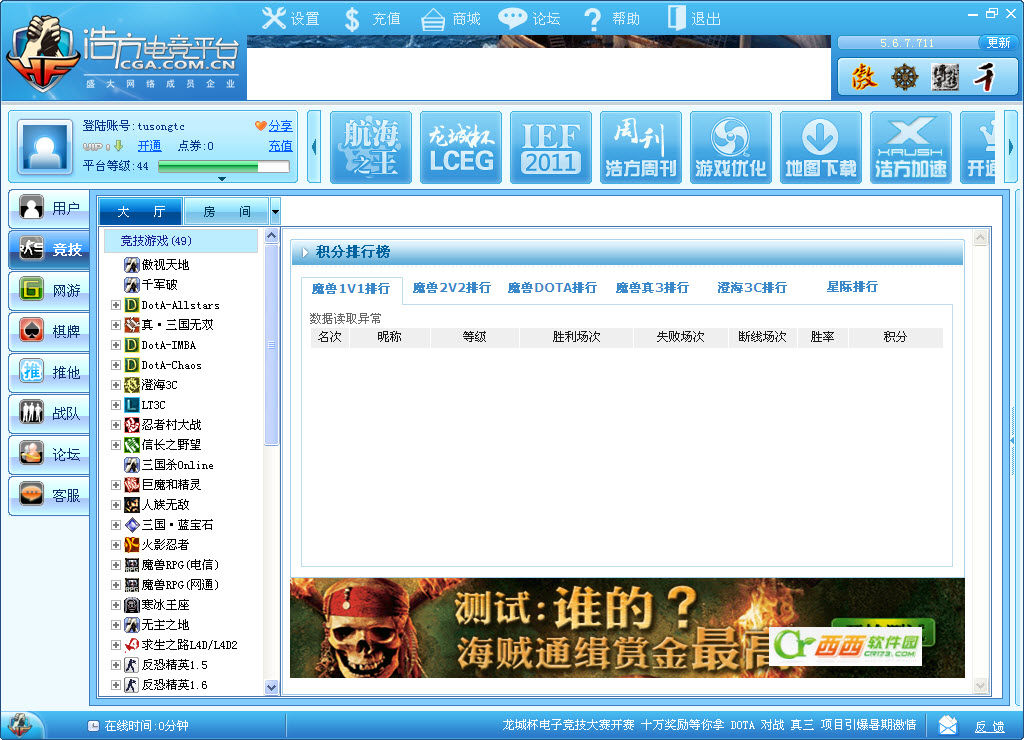Open the dropdown arrow beside 房间 tab
The width and height of the screenshot is (1024, 740).
point(275,212)
